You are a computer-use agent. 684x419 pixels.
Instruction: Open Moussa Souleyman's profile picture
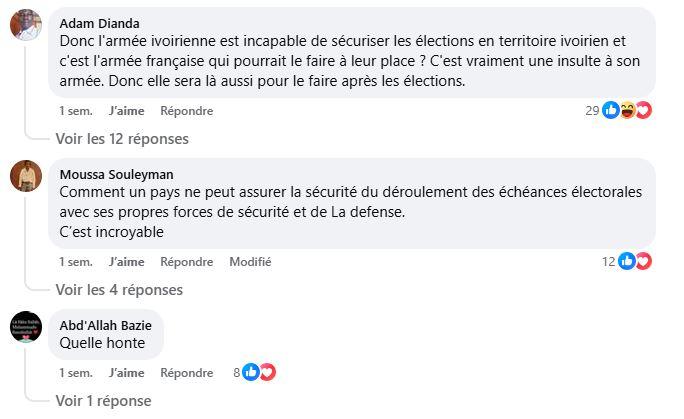click(26, 176)
